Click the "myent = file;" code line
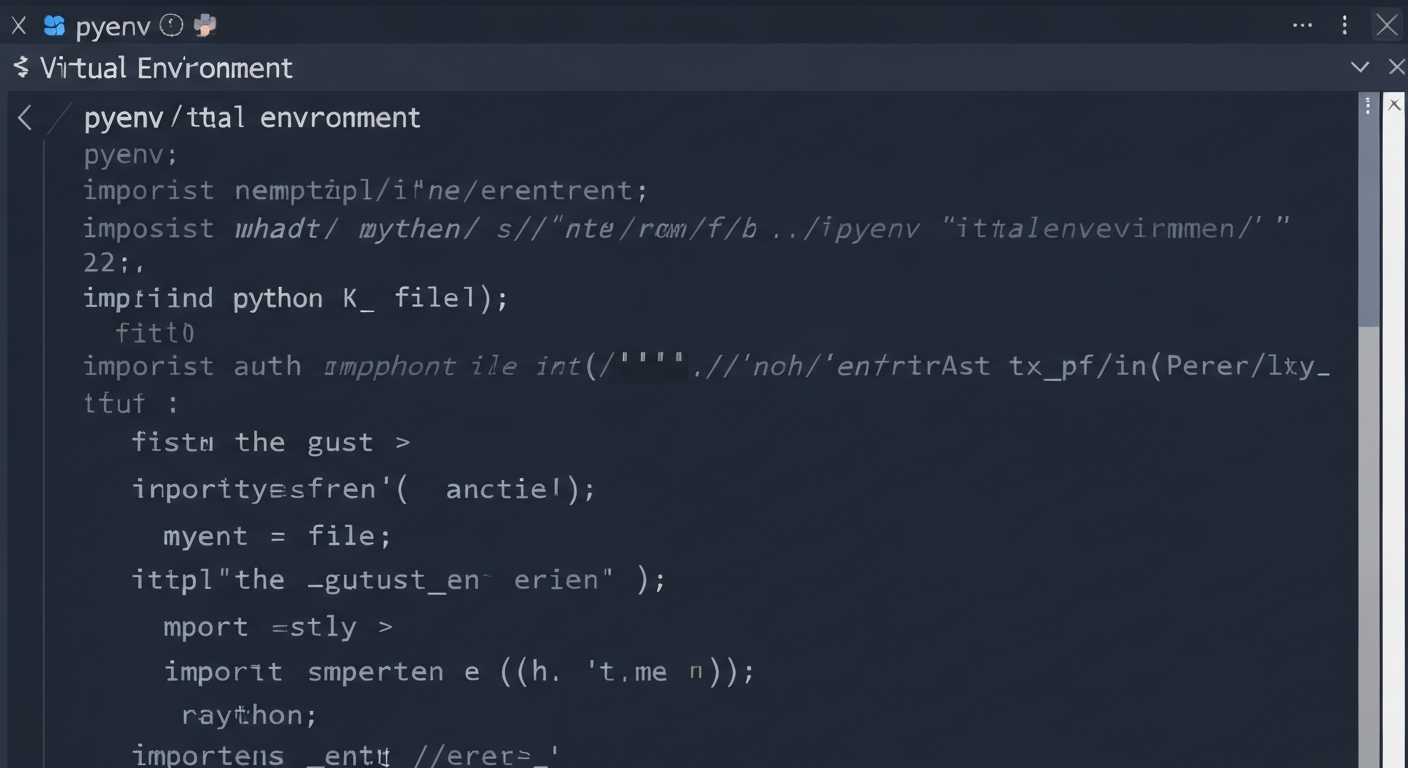The width and height of the screenshot is (1408, 768). pyautogui.click(x=276, y=536)
